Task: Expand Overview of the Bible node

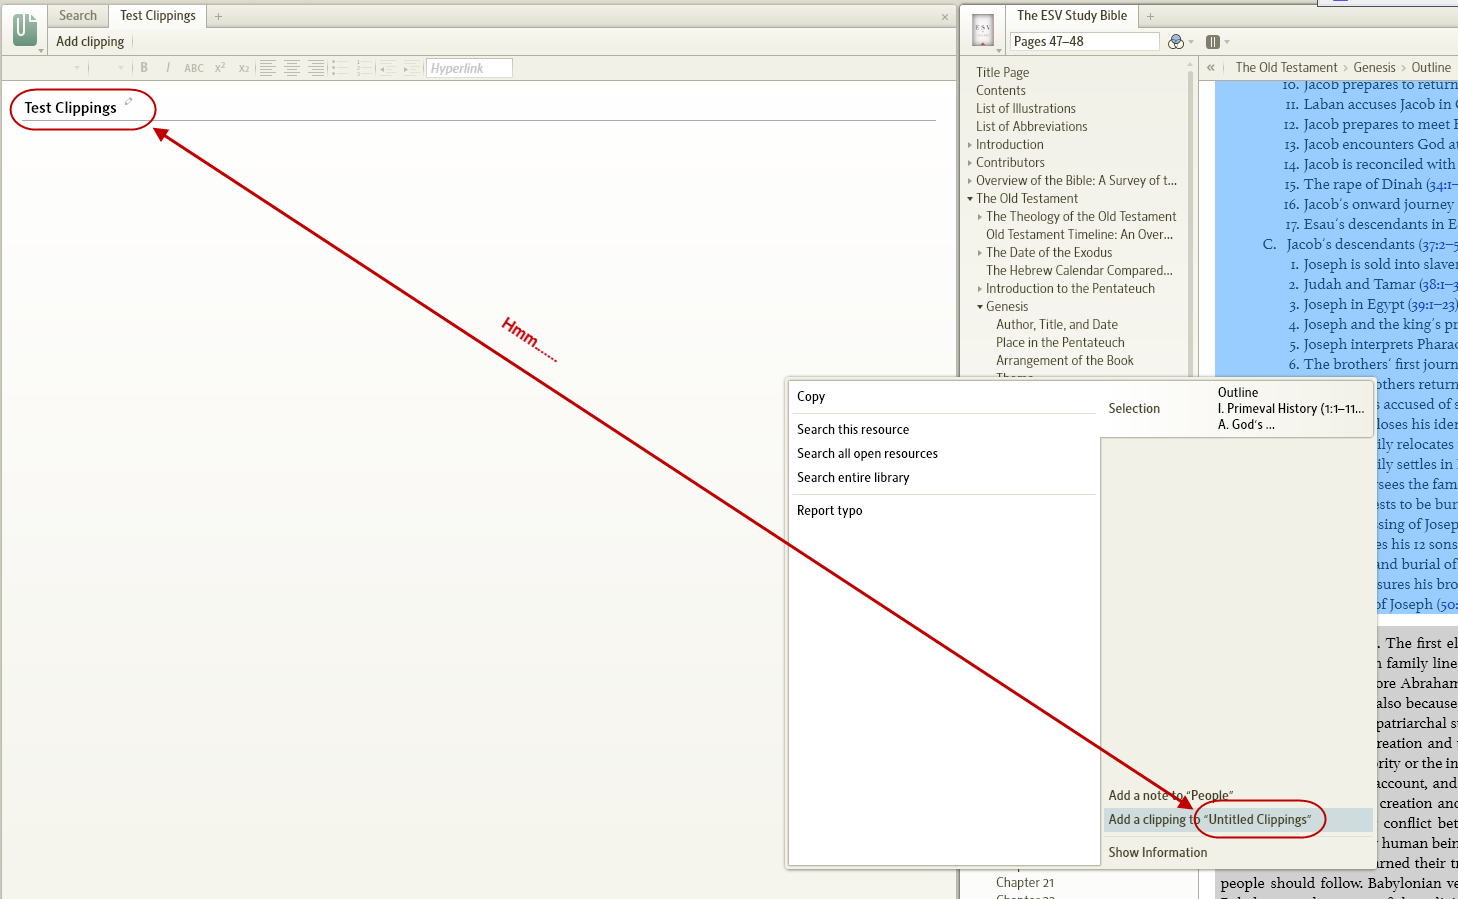Action: tap(970, 181)
